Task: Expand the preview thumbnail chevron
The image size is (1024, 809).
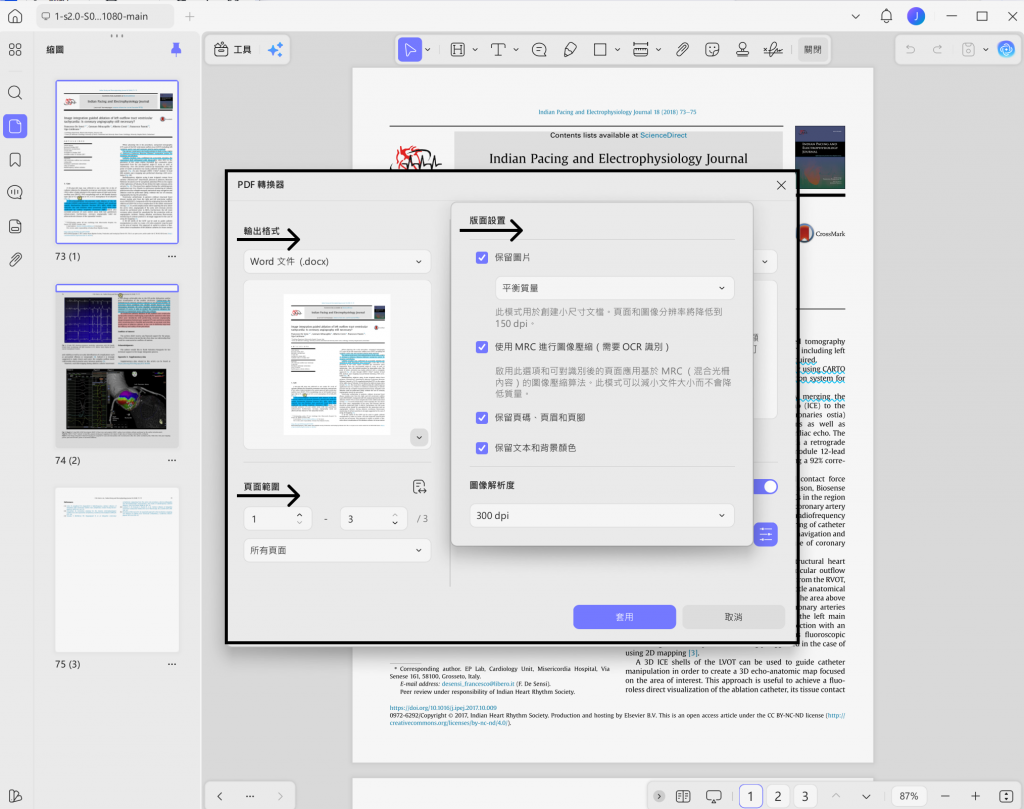Action: (x=419, y=437)
